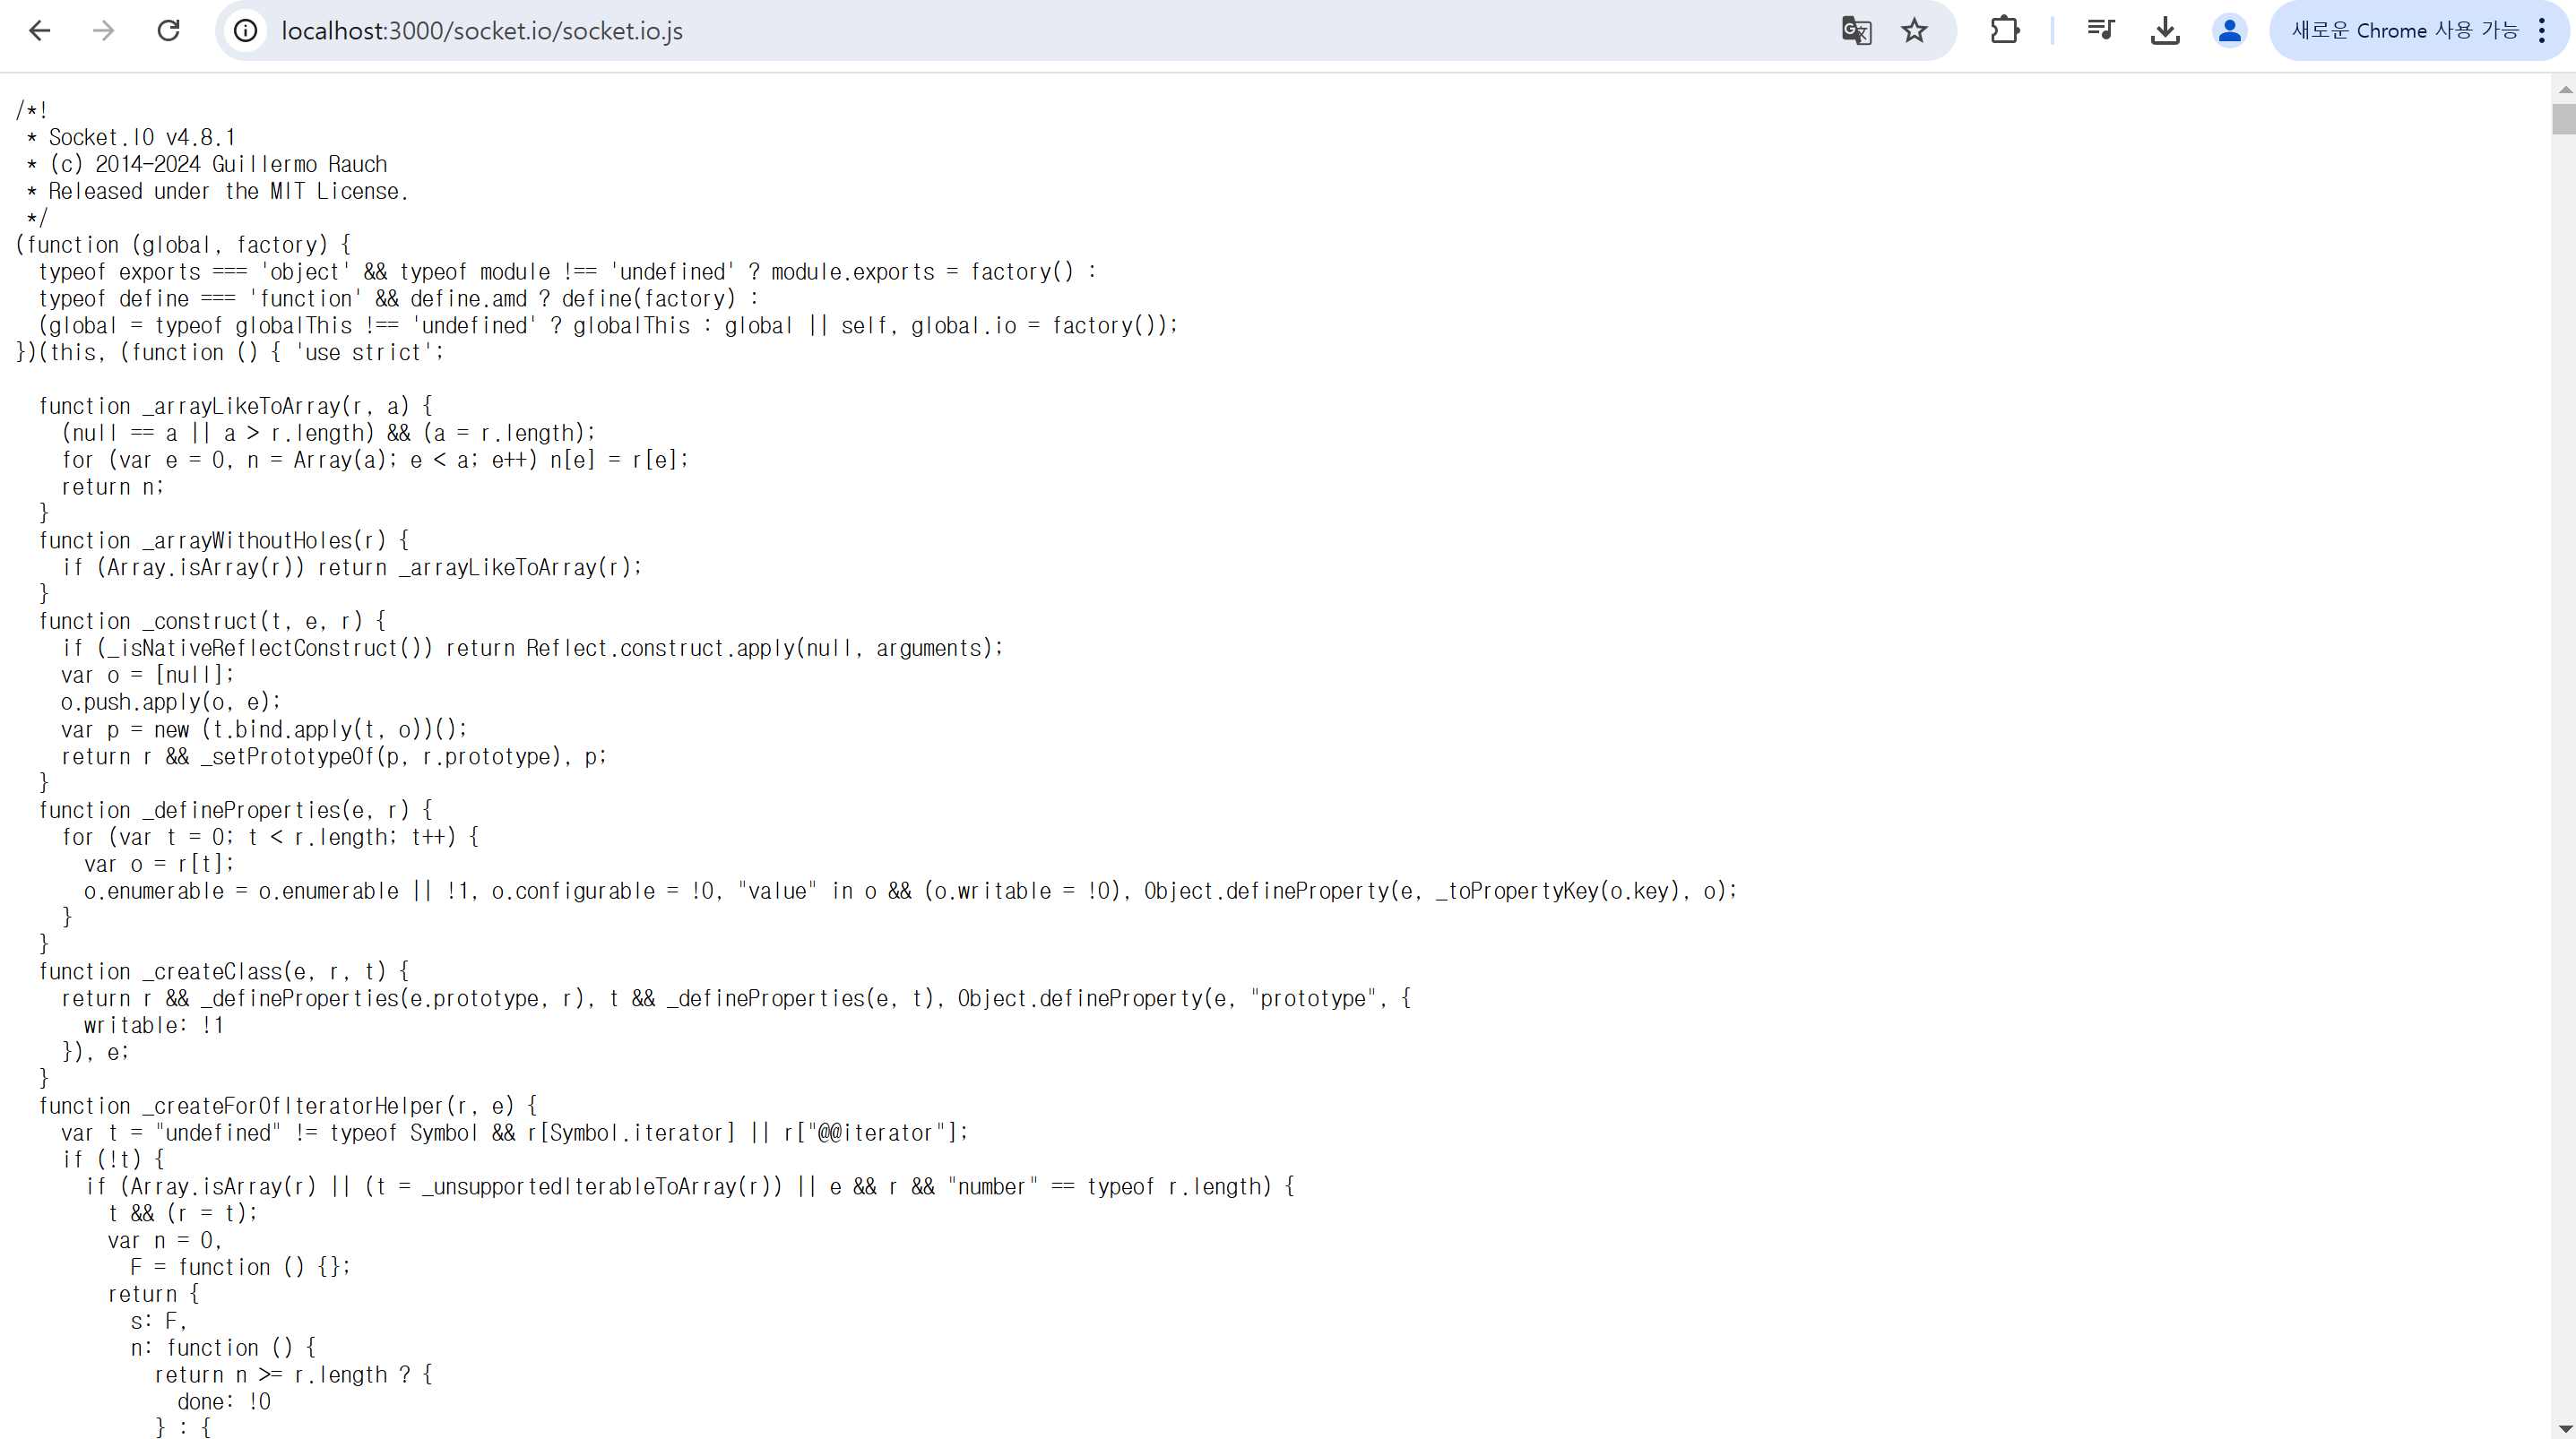This screenshot has height=1439, width=2576.
Task: Click the new Chrome available update button
Action: tap(2403, 31)
